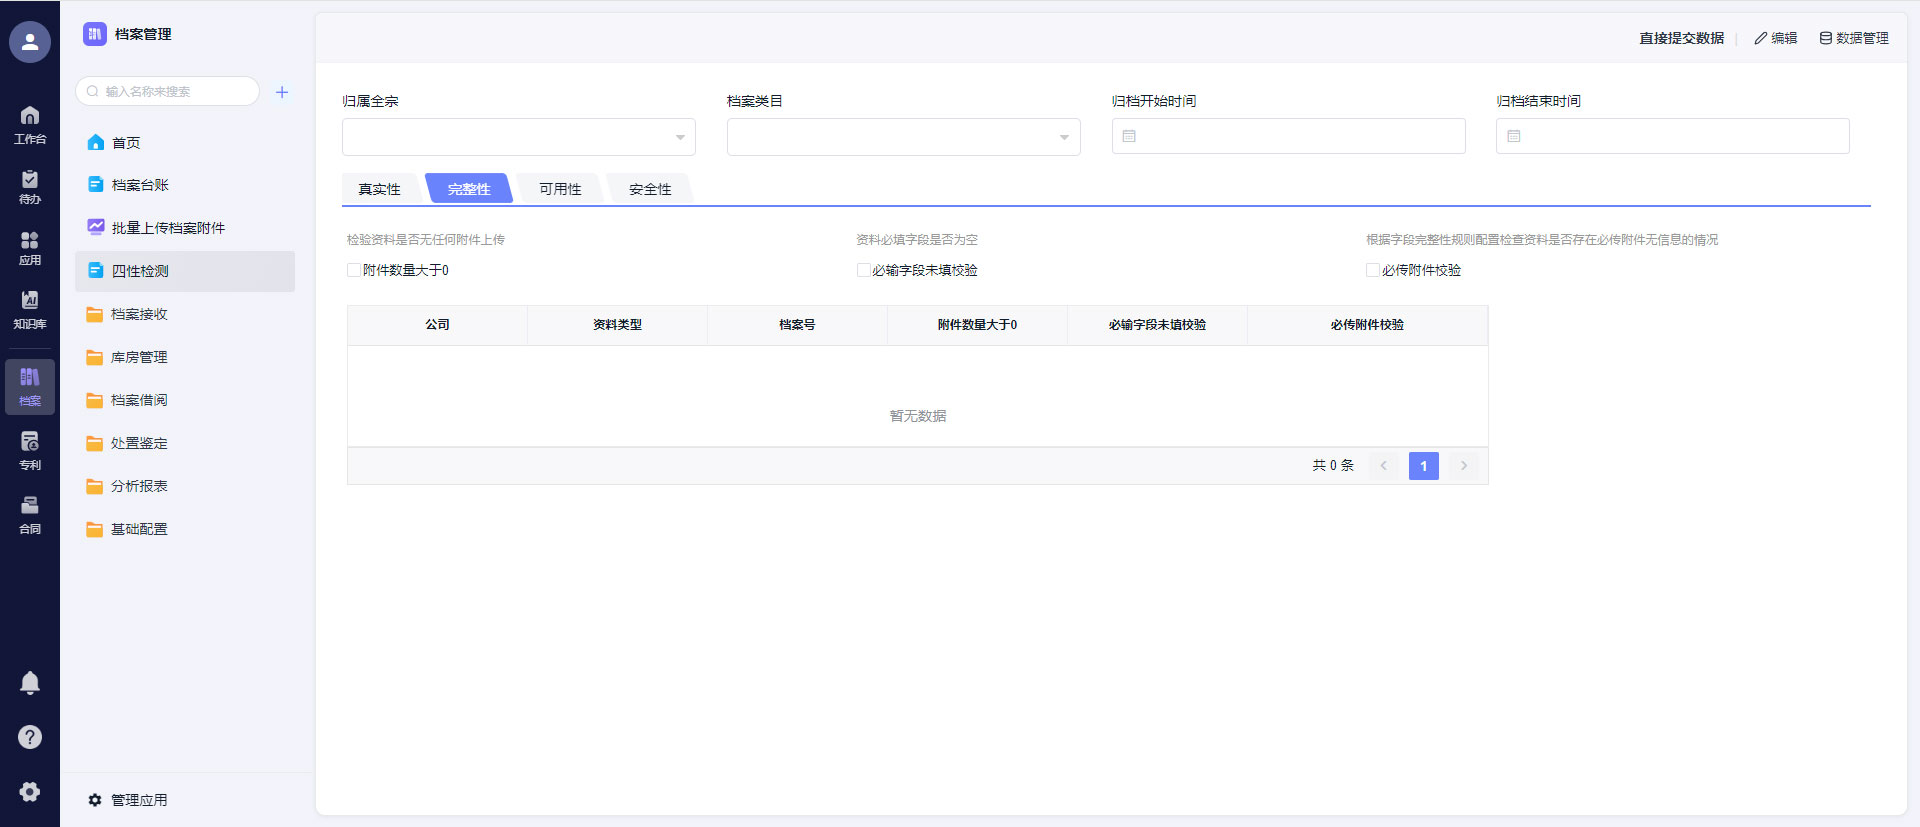This screenshot has height=827, width=1920.
Task: Click the 归档开始时间 date field
Action: (x=1288, y=136)
